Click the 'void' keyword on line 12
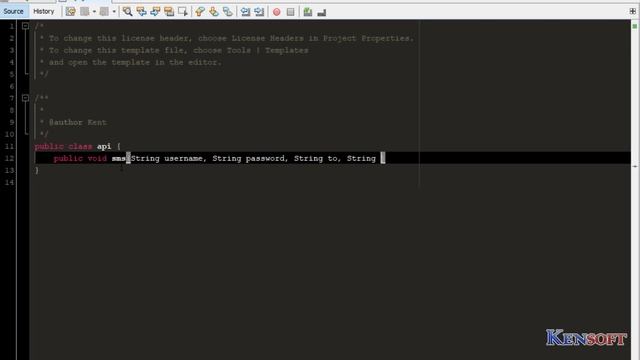 (97, 158)
